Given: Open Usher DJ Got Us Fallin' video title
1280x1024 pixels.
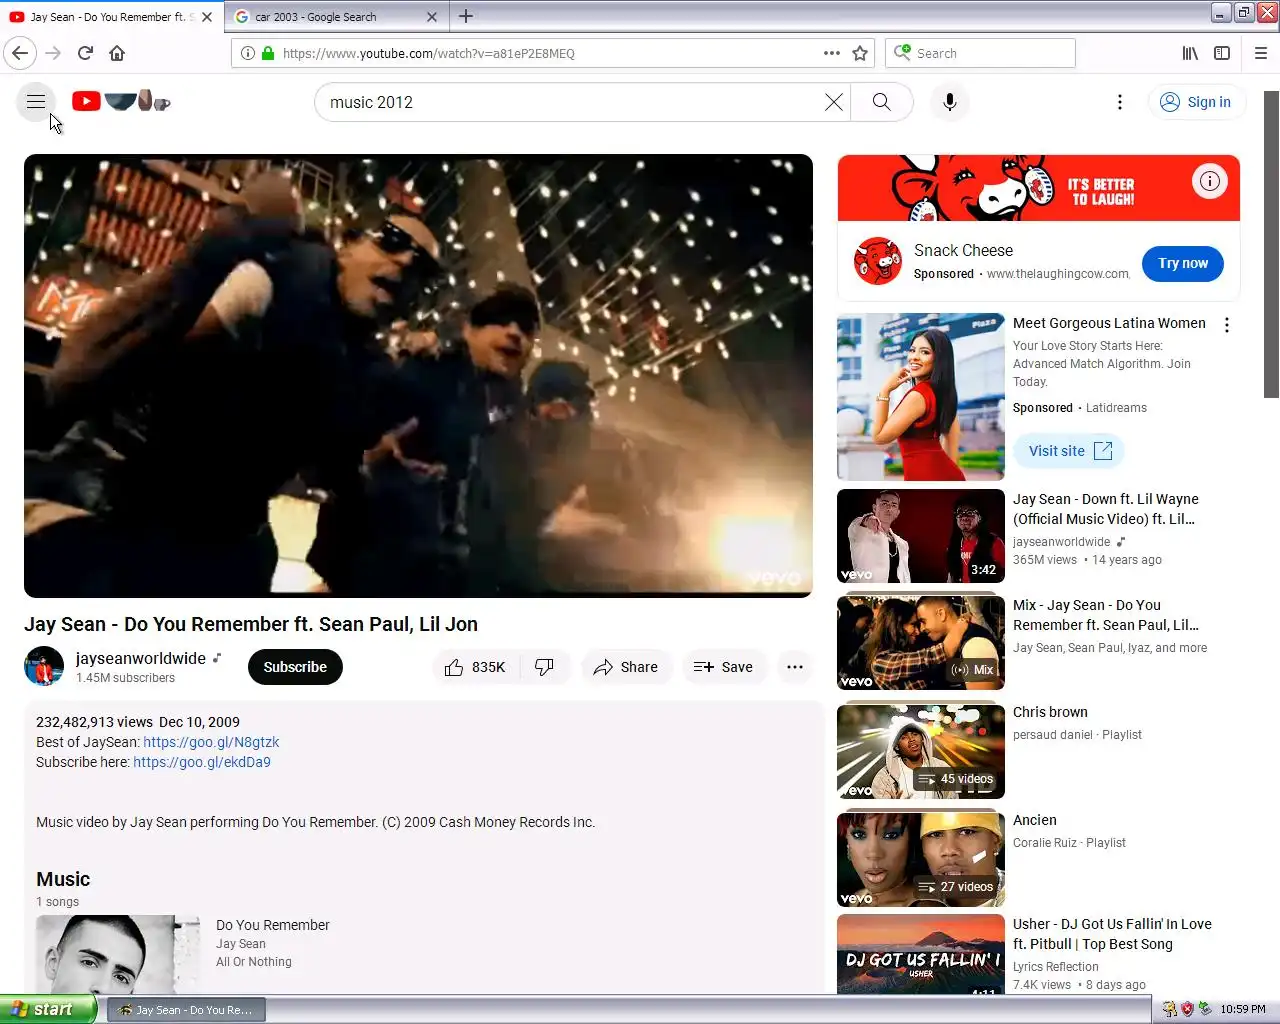Looking at the screenshot, I should point(1112,934).
